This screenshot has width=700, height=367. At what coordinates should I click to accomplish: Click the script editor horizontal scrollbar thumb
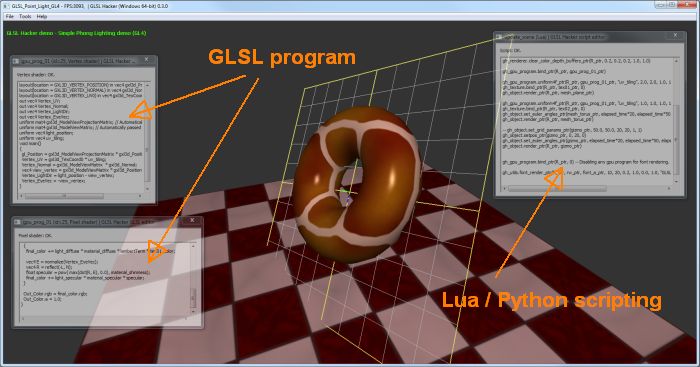click(x=557, y=189)
